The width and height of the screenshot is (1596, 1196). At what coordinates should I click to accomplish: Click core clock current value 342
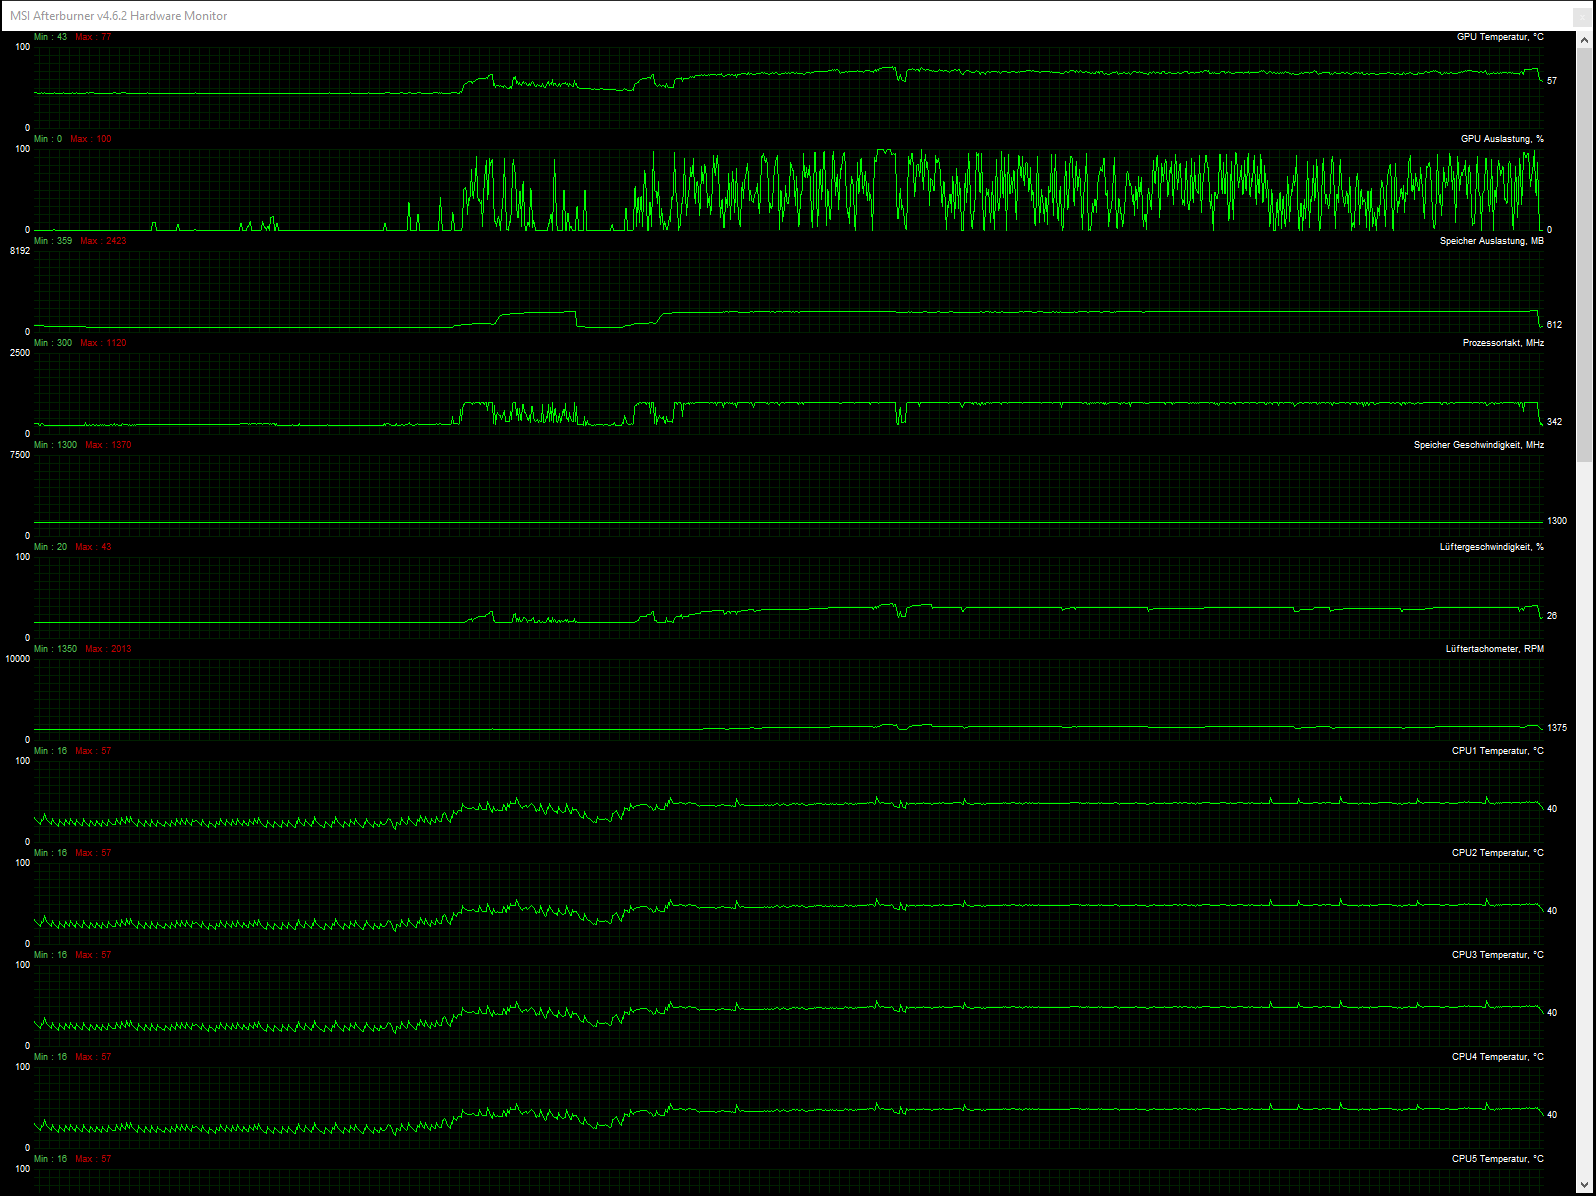1554,422
